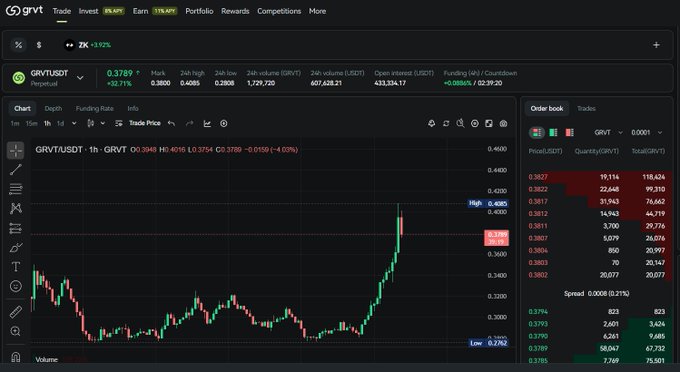Click the Volume indicator label
This screenshot has width=680, height=372.
(46, 359)
